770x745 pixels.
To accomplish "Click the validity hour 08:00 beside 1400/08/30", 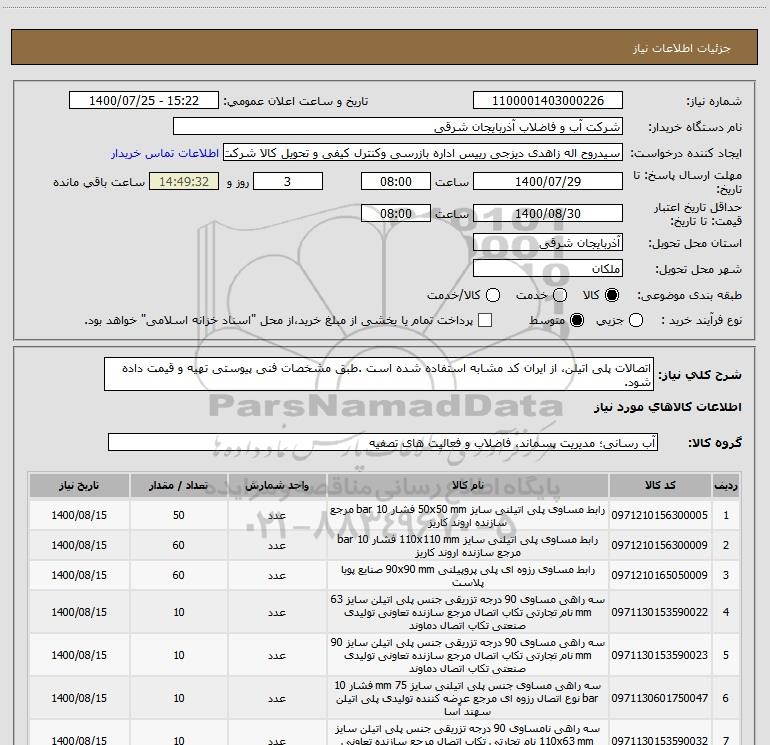I will pyautogui.click(x=396, y=214).
